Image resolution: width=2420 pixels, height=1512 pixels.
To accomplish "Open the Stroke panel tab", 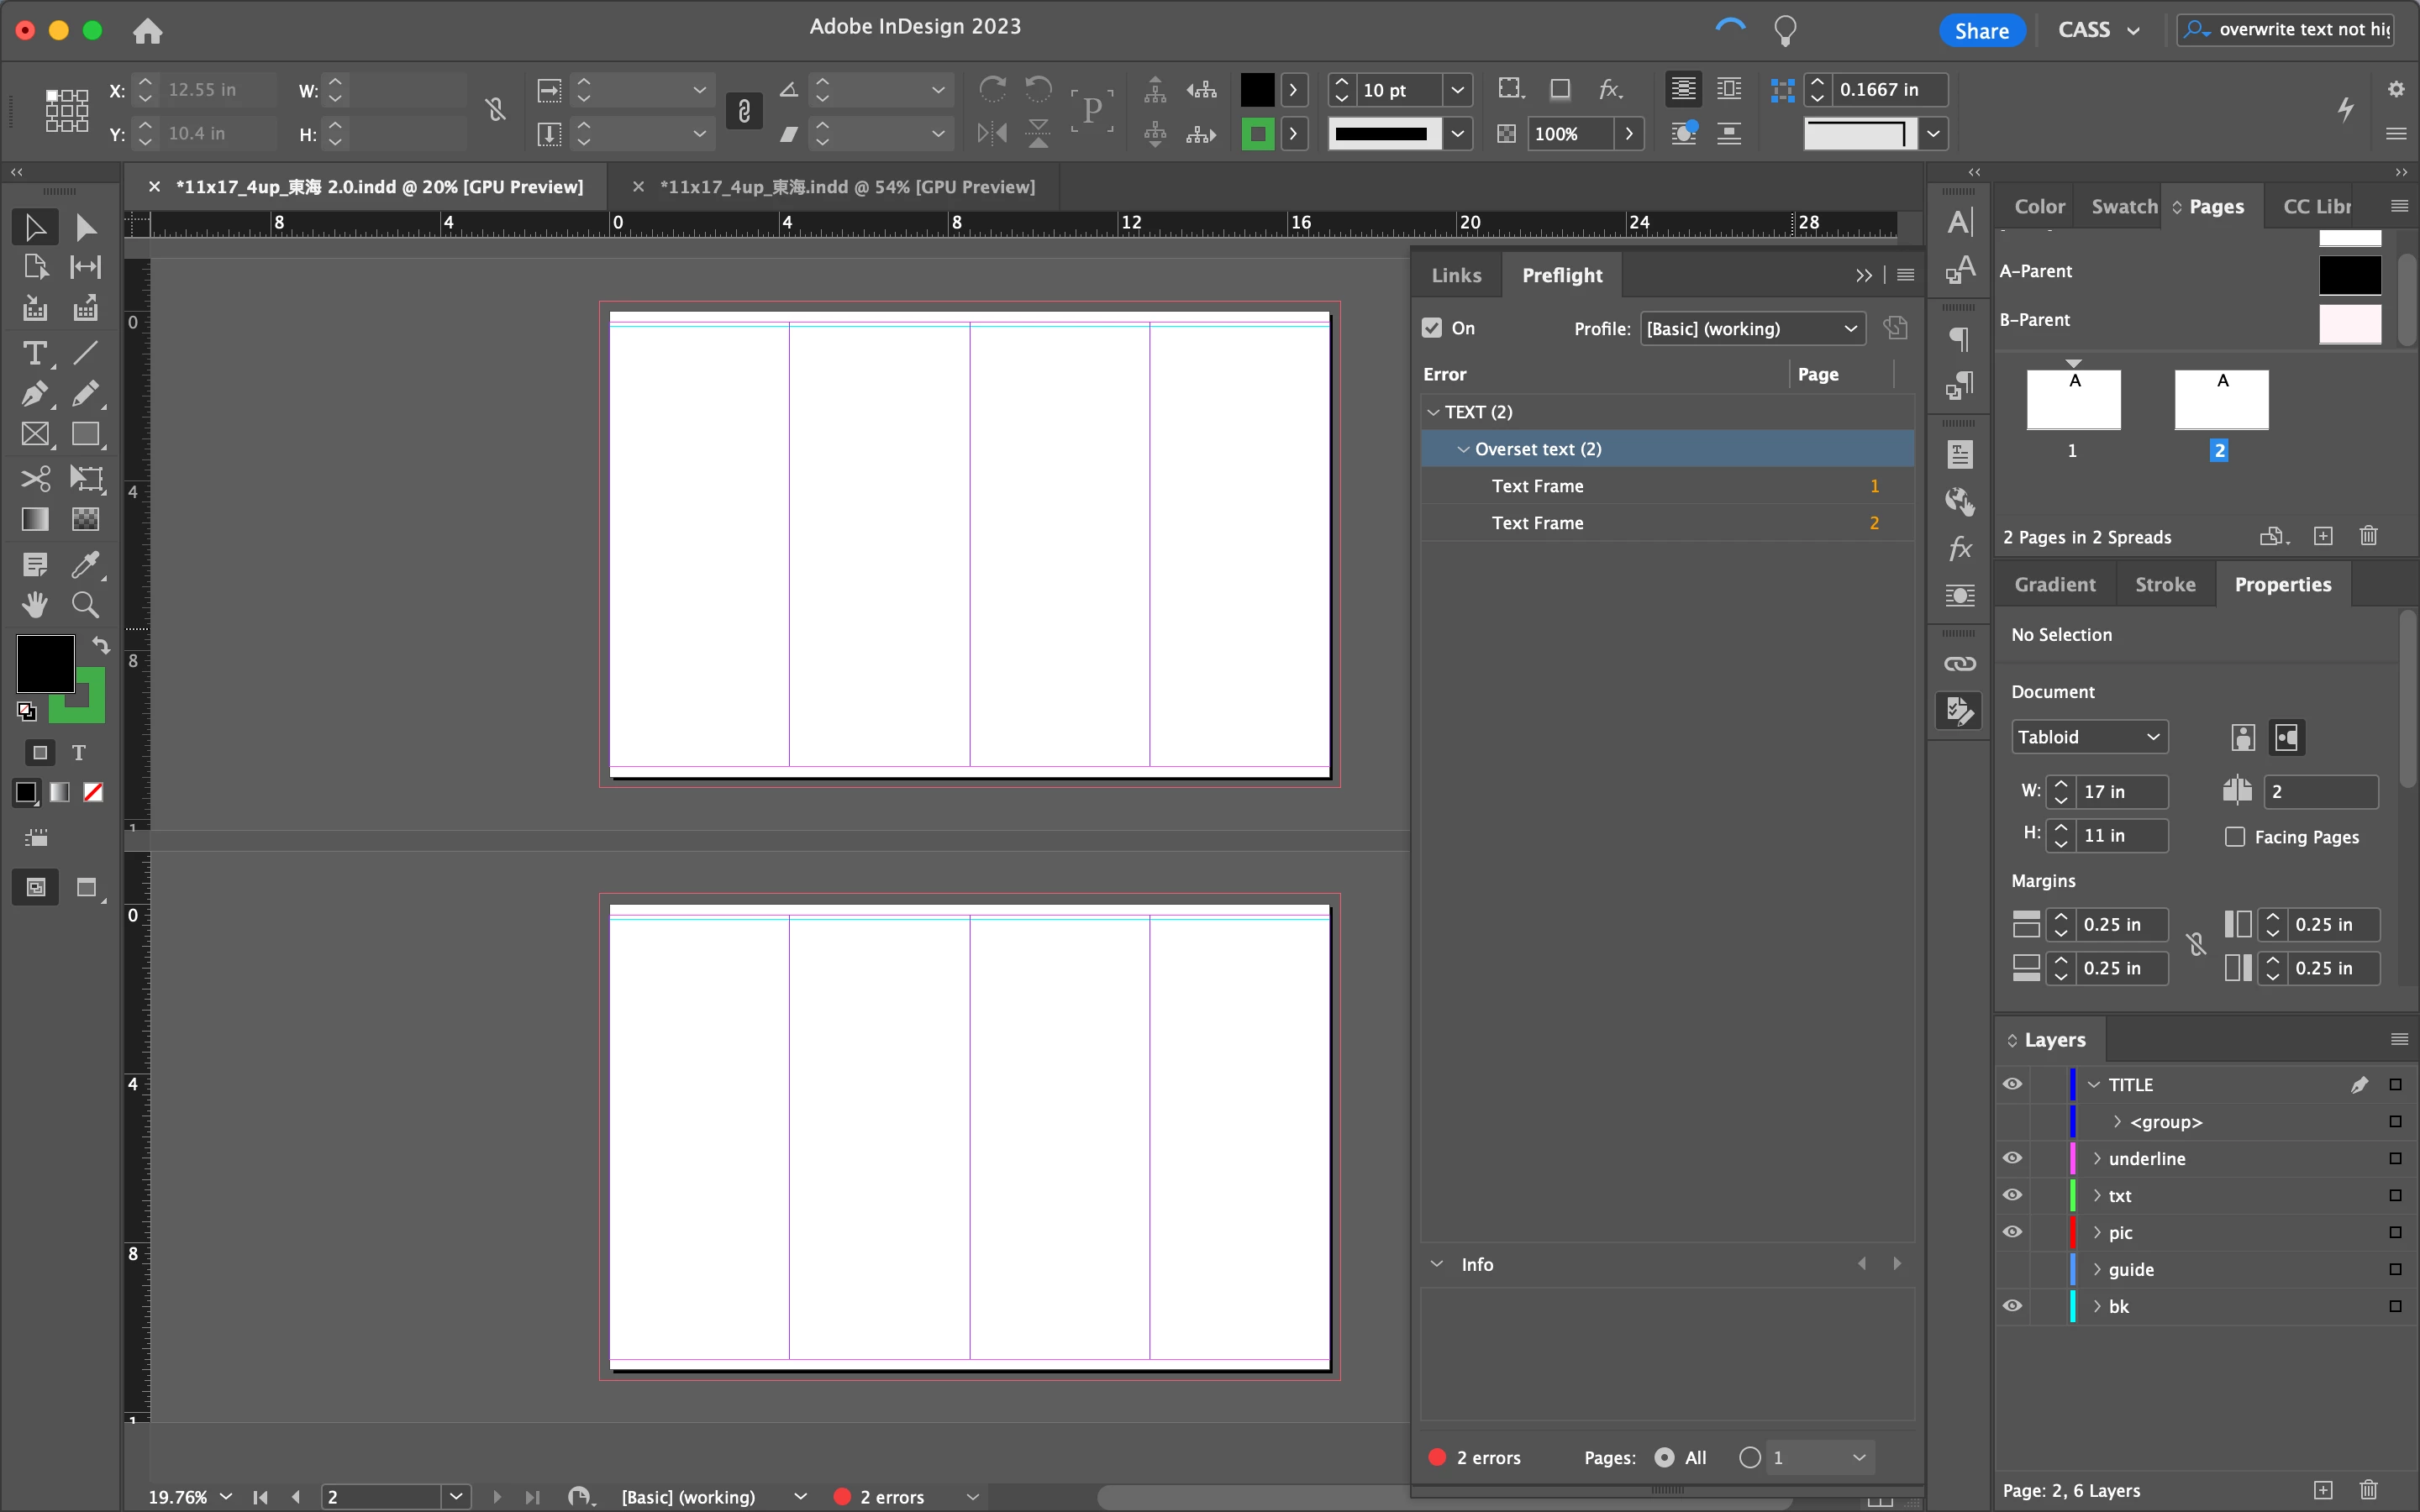I will click(x=2165, y=584).
